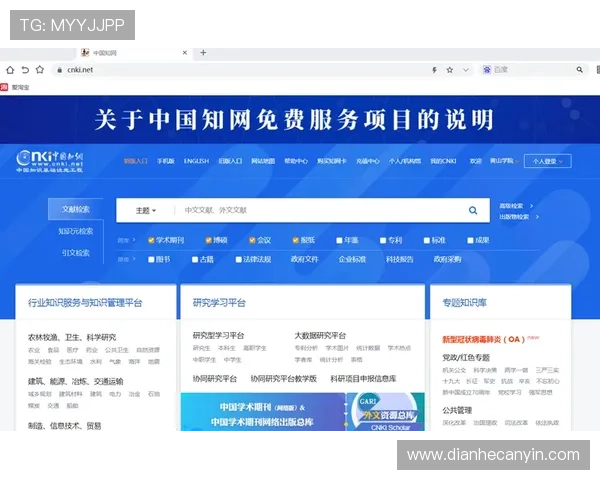This screenshot has height=480, width=600.
Task: Click the 企业标准 database link
Action: [352, 260]
